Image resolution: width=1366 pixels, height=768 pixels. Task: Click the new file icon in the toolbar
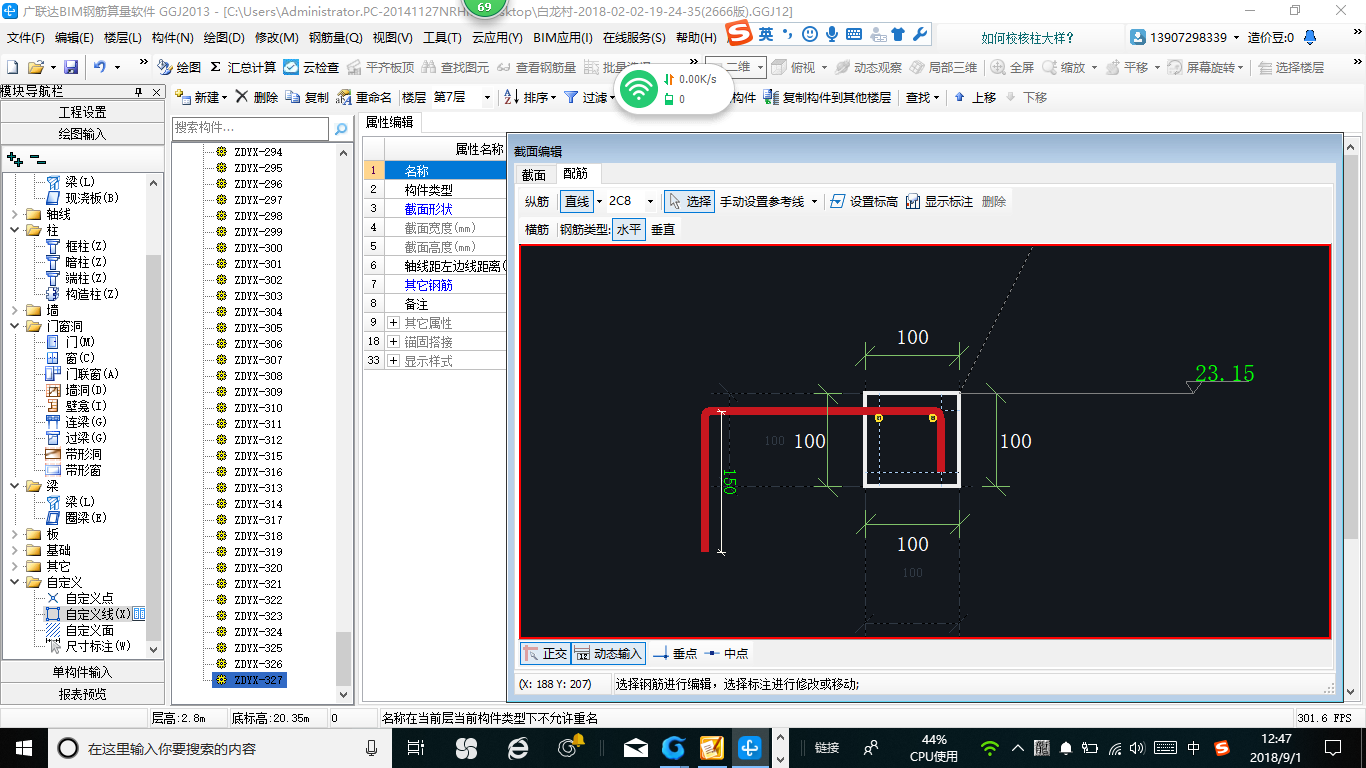13,67
